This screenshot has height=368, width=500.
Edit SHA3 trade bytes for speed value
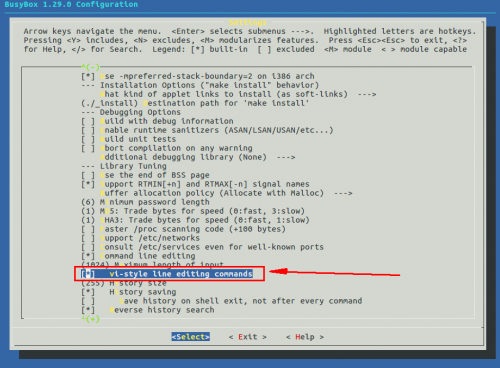tap(195, 220)
